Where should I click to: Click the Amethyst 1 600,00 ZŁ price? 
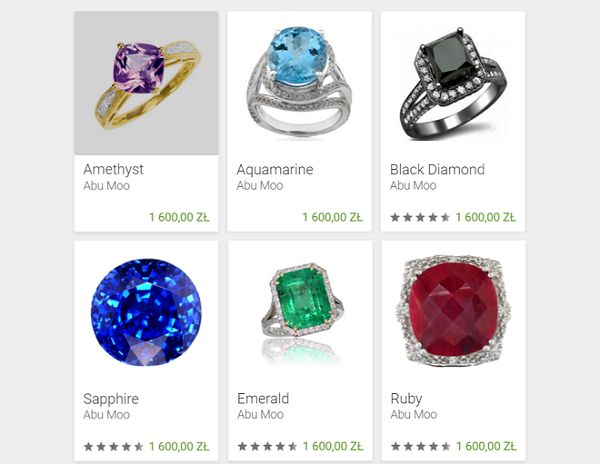pyautogui.click(x=179, y=218)
